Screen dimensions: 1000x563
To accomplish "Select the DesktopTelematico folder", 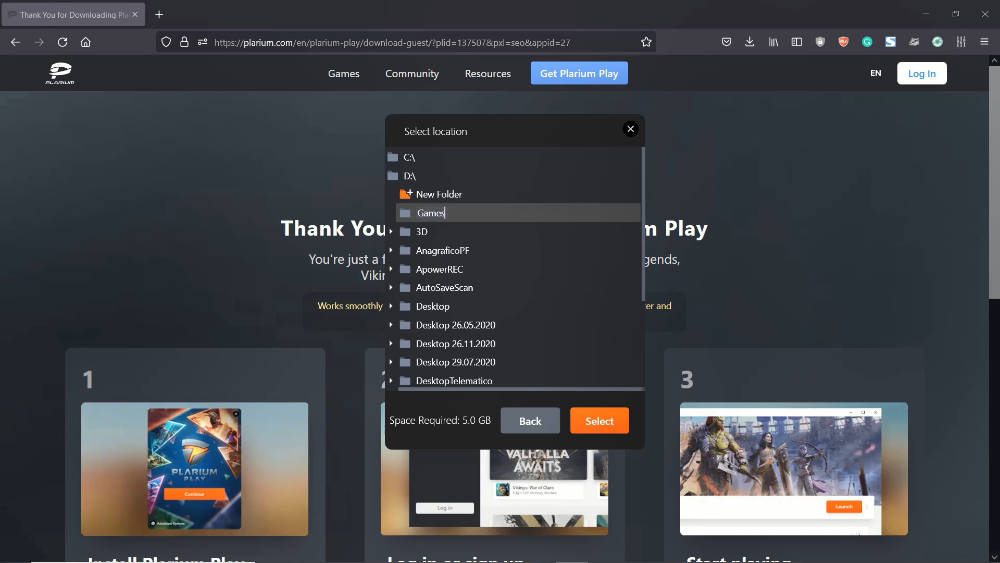I will click(453, 381).
